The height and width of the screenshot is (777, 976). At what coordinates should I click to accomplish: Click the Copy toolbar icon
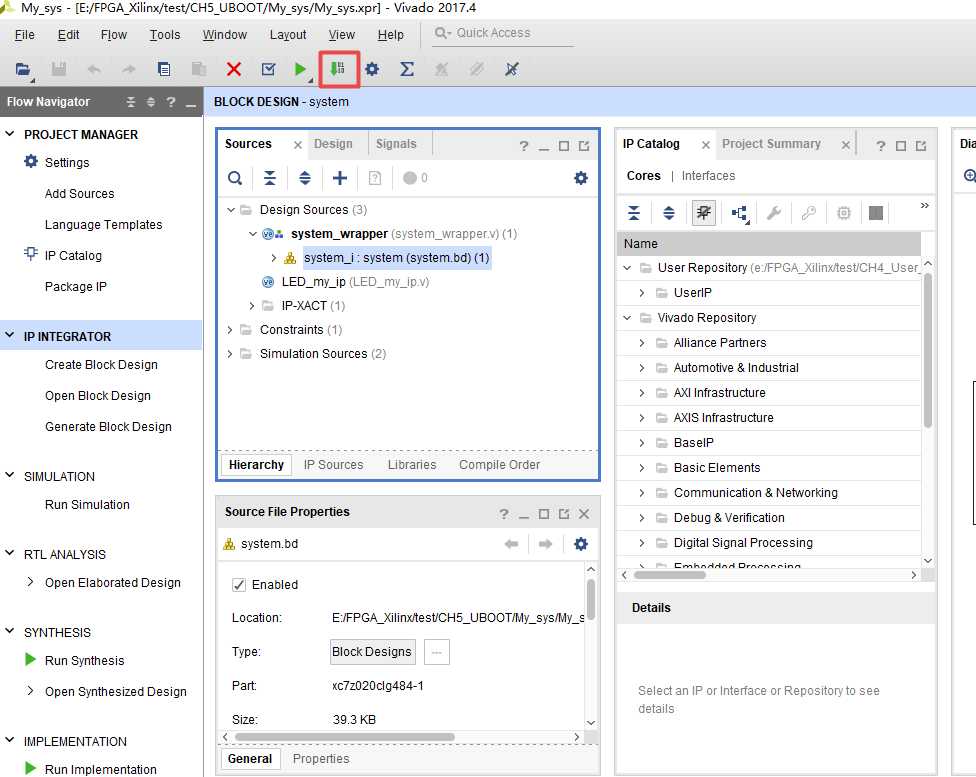164,69
